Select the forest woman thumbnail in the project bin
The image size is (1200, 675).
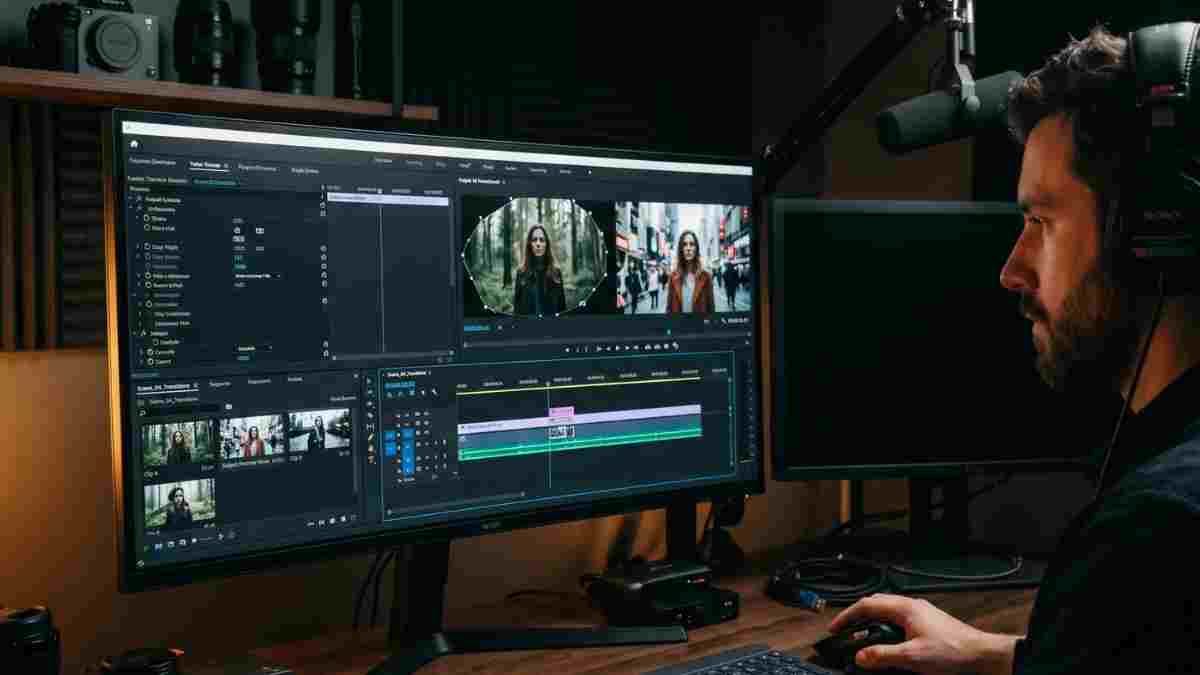coord(178,441)
